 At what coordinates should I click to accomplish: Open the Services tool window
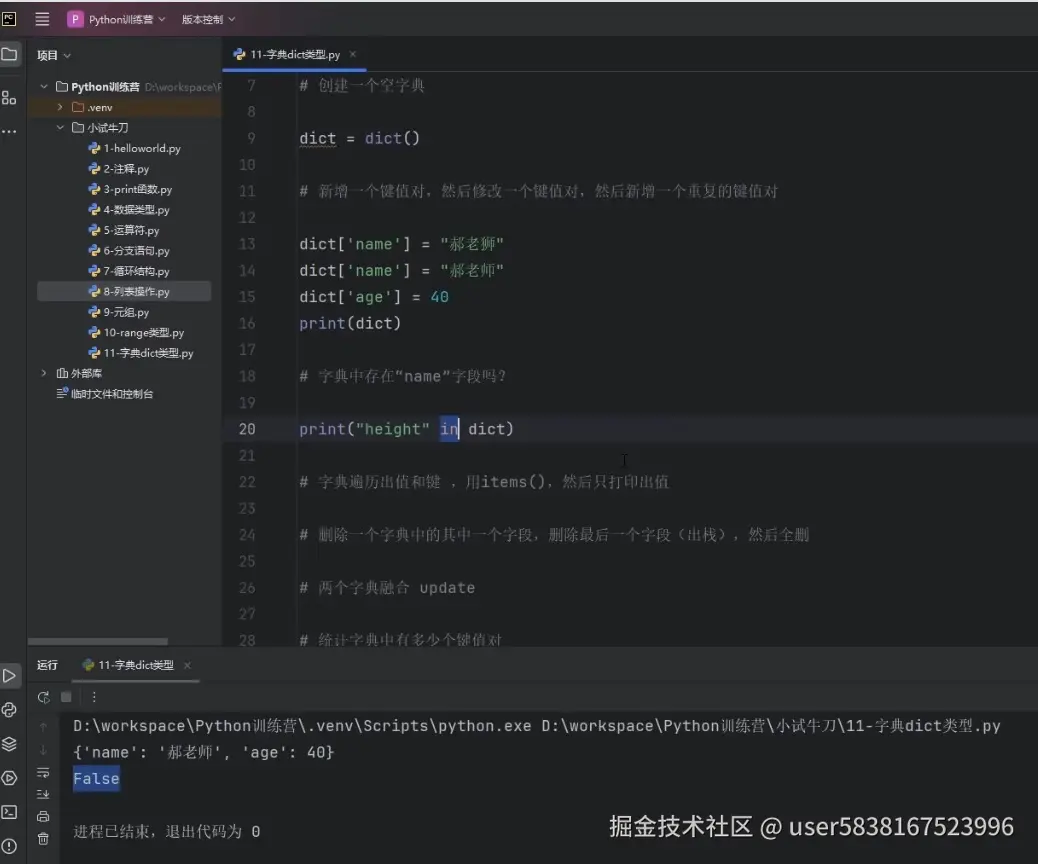pyautogui.click(x=11, y=743)
